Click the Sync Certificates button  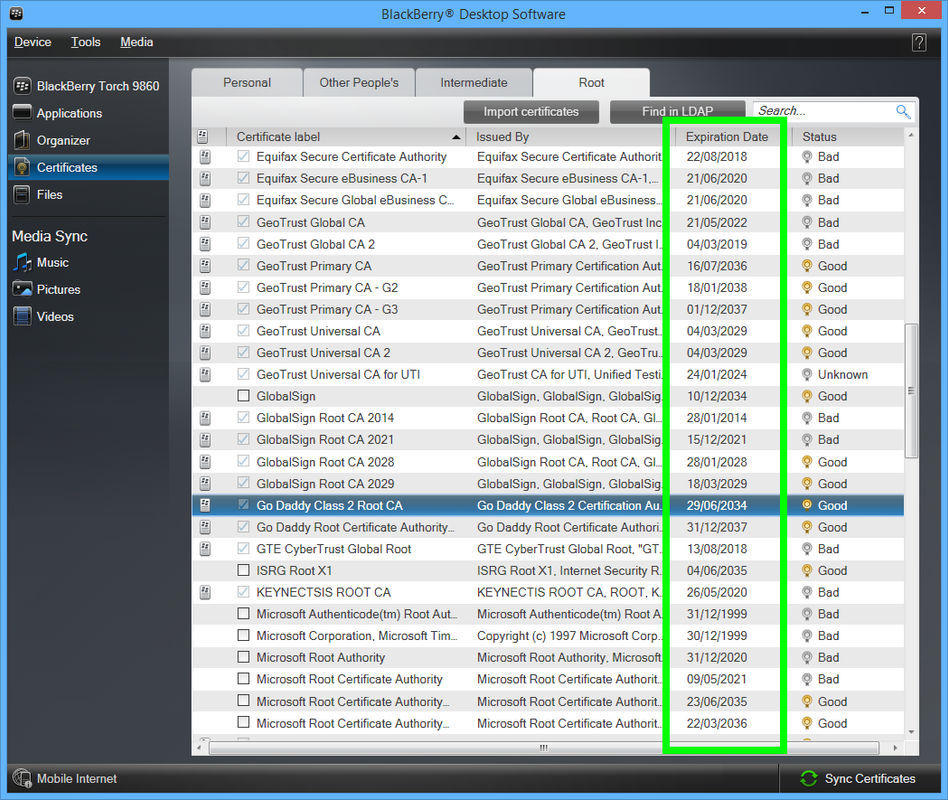pyautogui.click(x=858, y=778)
